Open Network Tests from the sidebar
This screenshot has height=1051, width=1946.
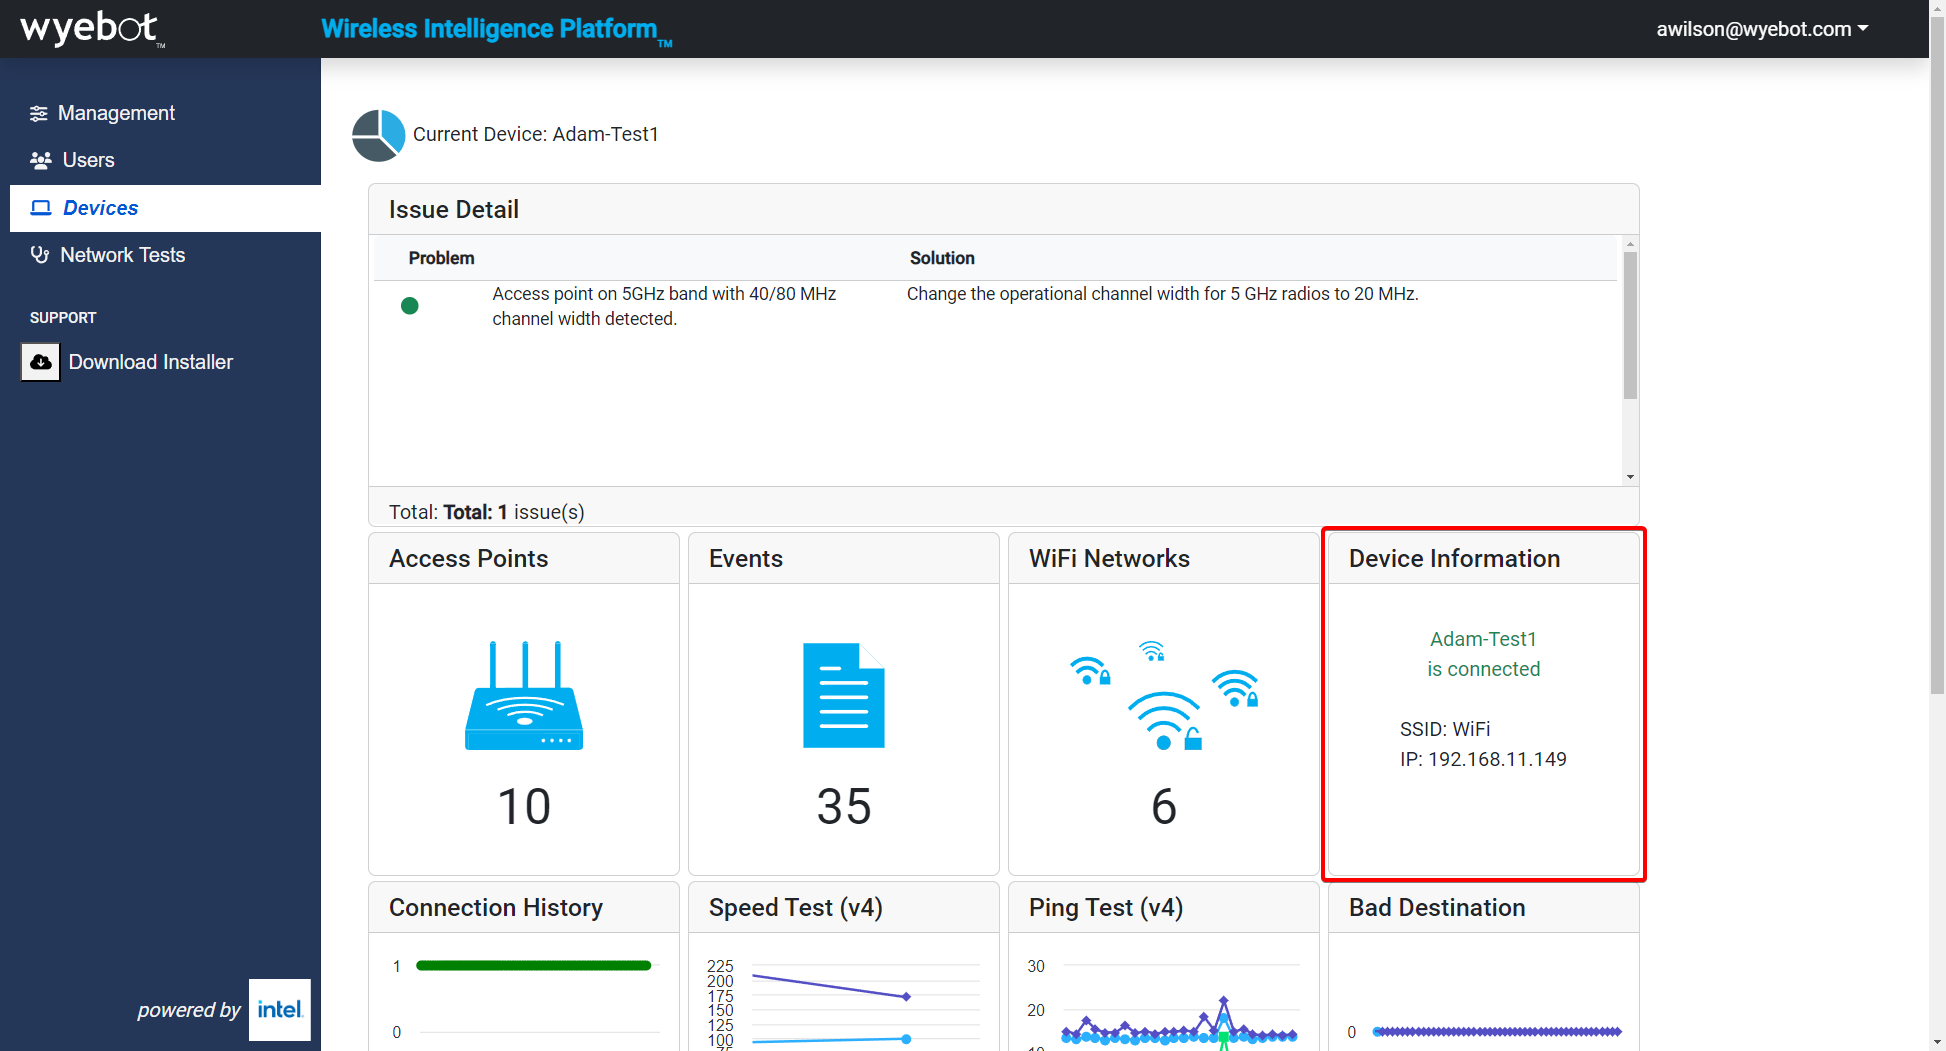[x=122, y=255]
